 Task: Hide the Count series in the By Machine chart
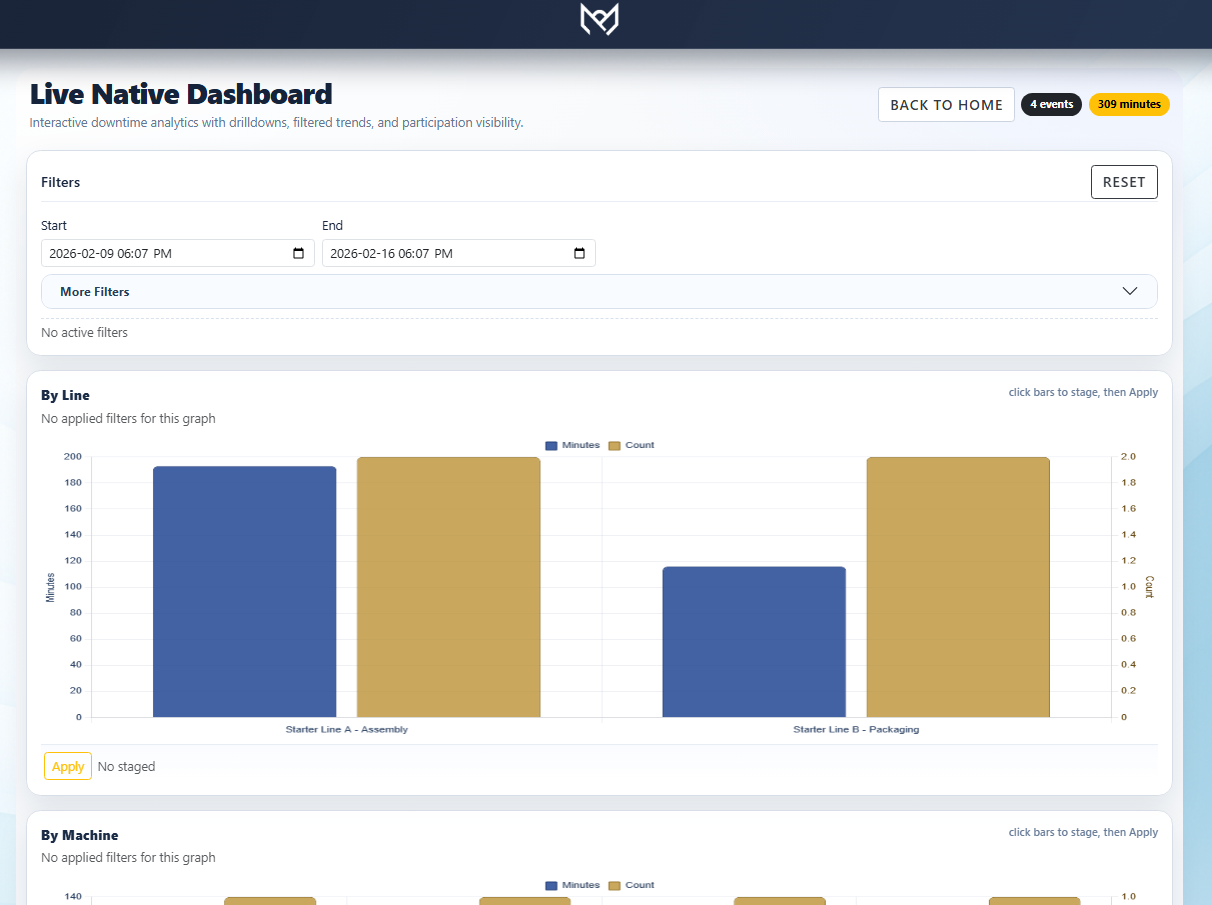tap(631, 885)
